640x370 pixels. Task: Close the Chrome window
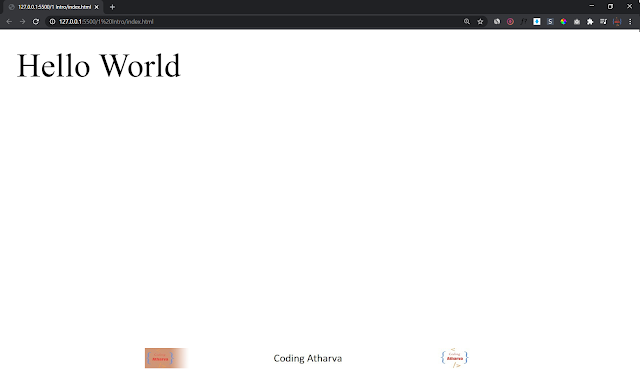pyautogui.click(x=629, y=6)
